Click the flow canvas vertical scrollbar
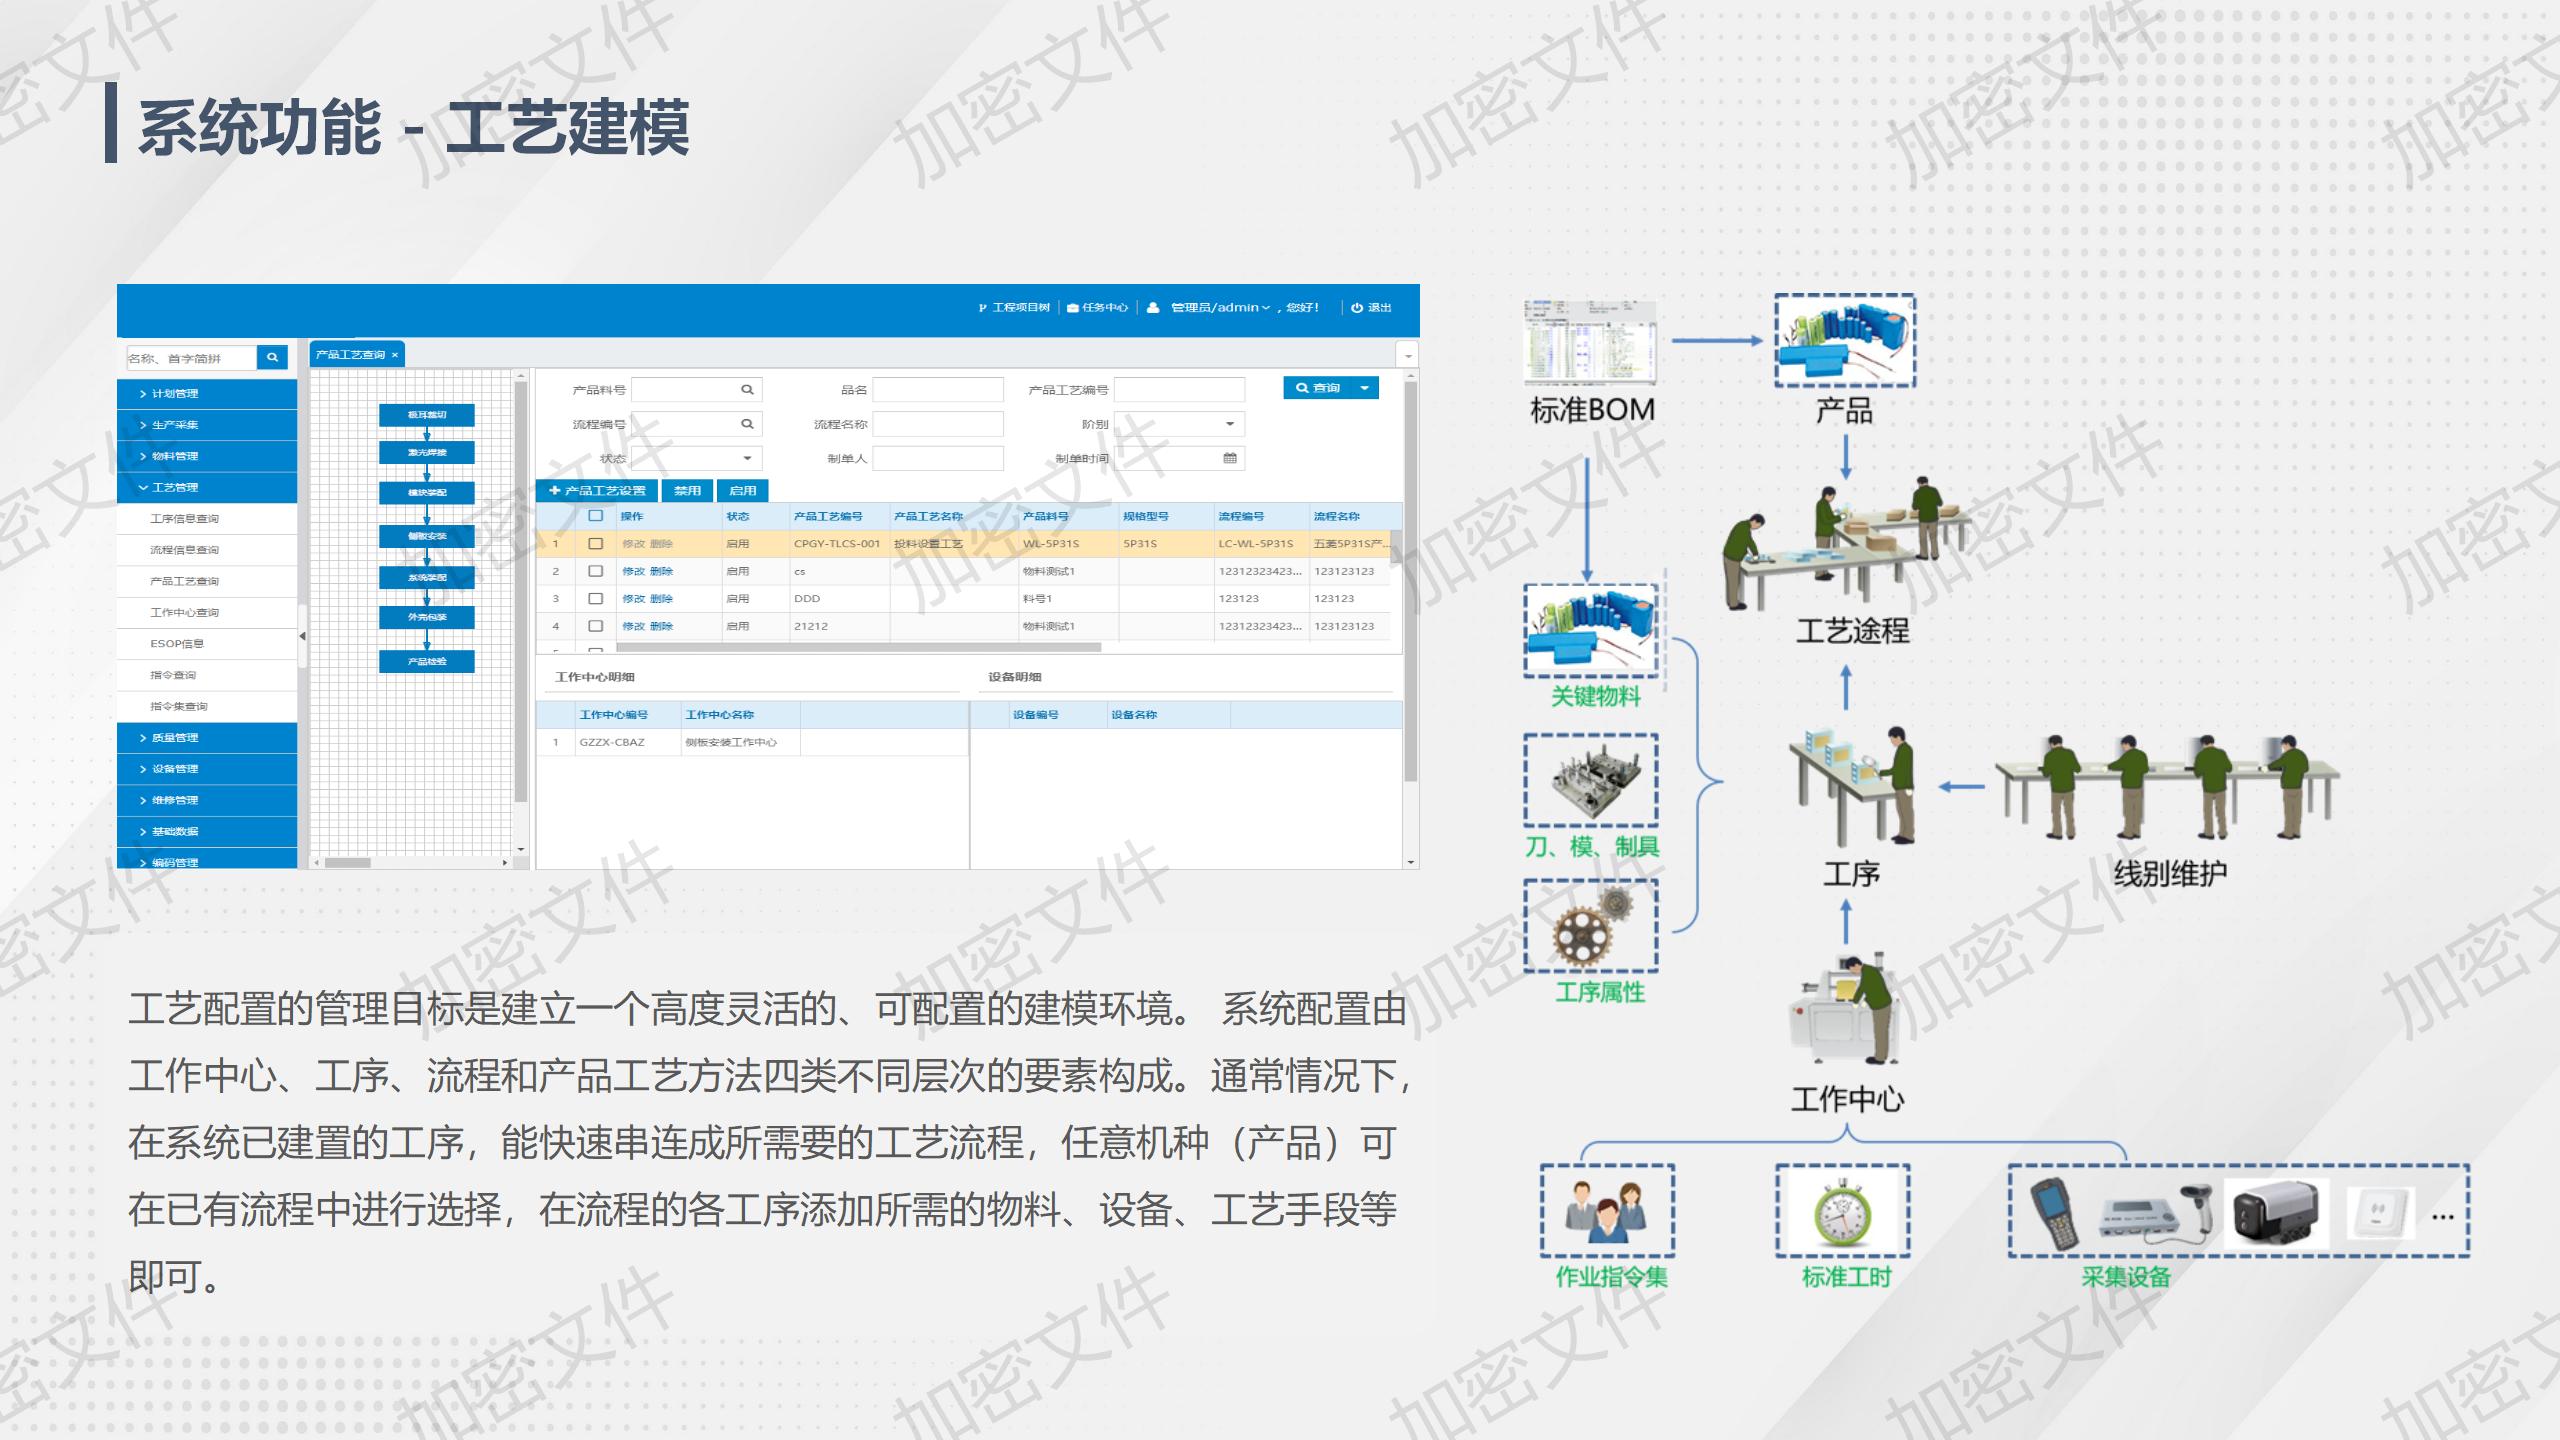The height and width of the screenshot is (1440, 2560). (520, 590)
